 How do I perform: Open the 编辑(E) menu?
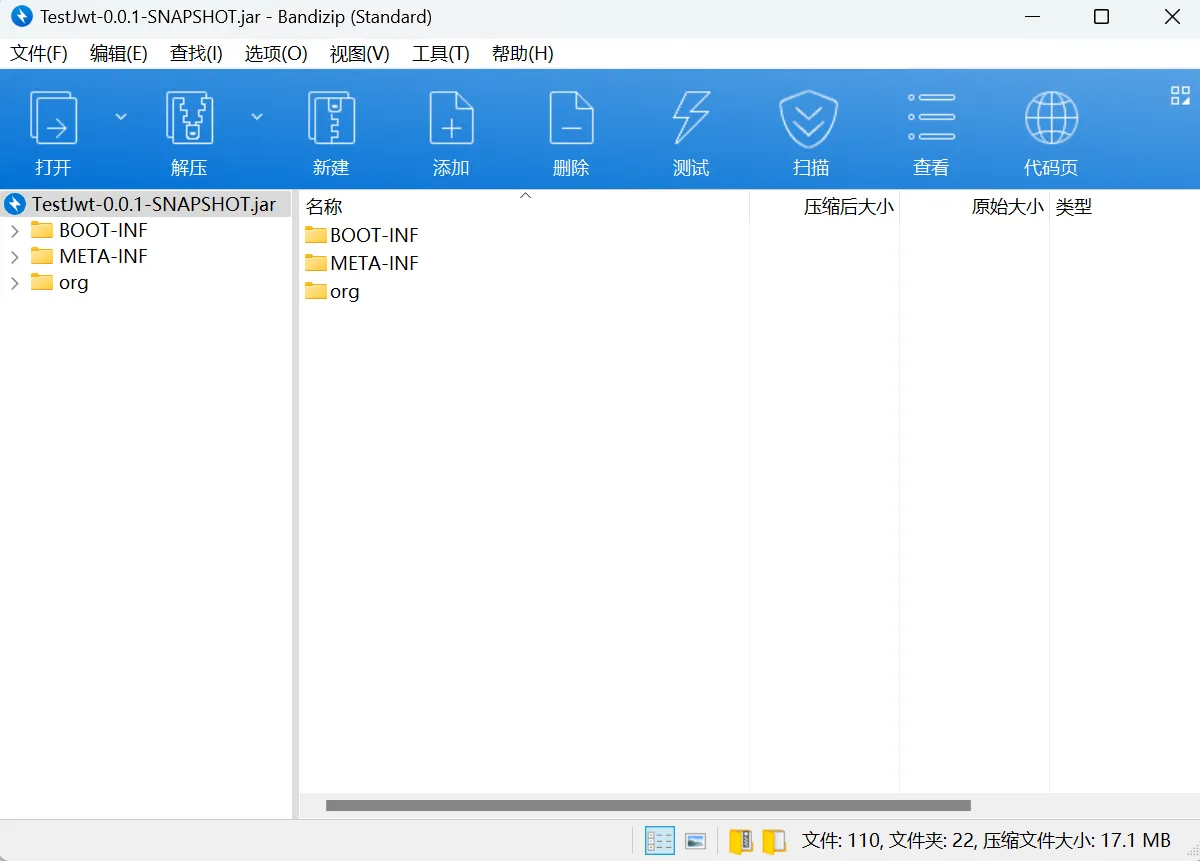pos(119,54)
